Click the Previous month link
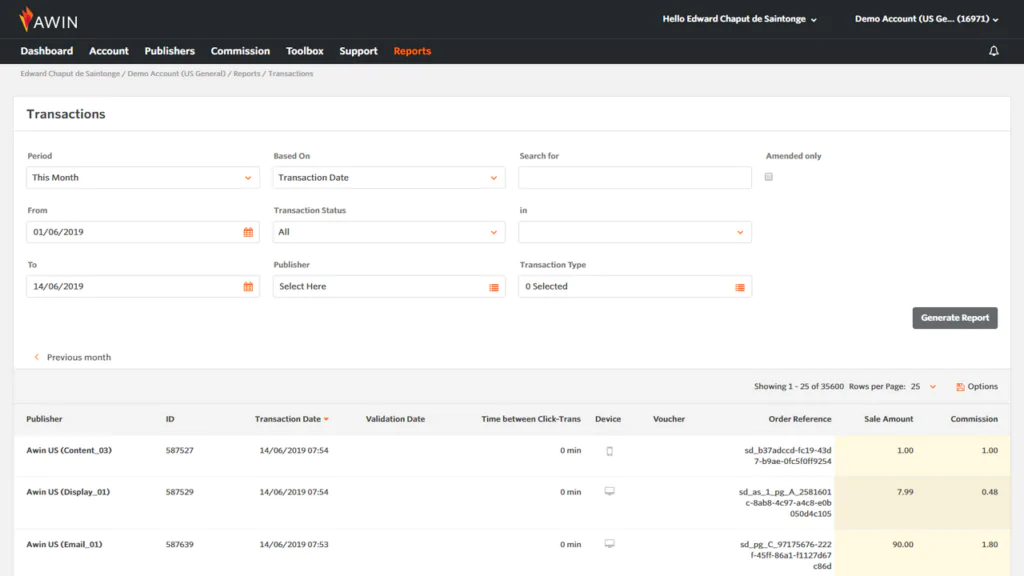Screen dimensions: 1024x576 point(78,357)
